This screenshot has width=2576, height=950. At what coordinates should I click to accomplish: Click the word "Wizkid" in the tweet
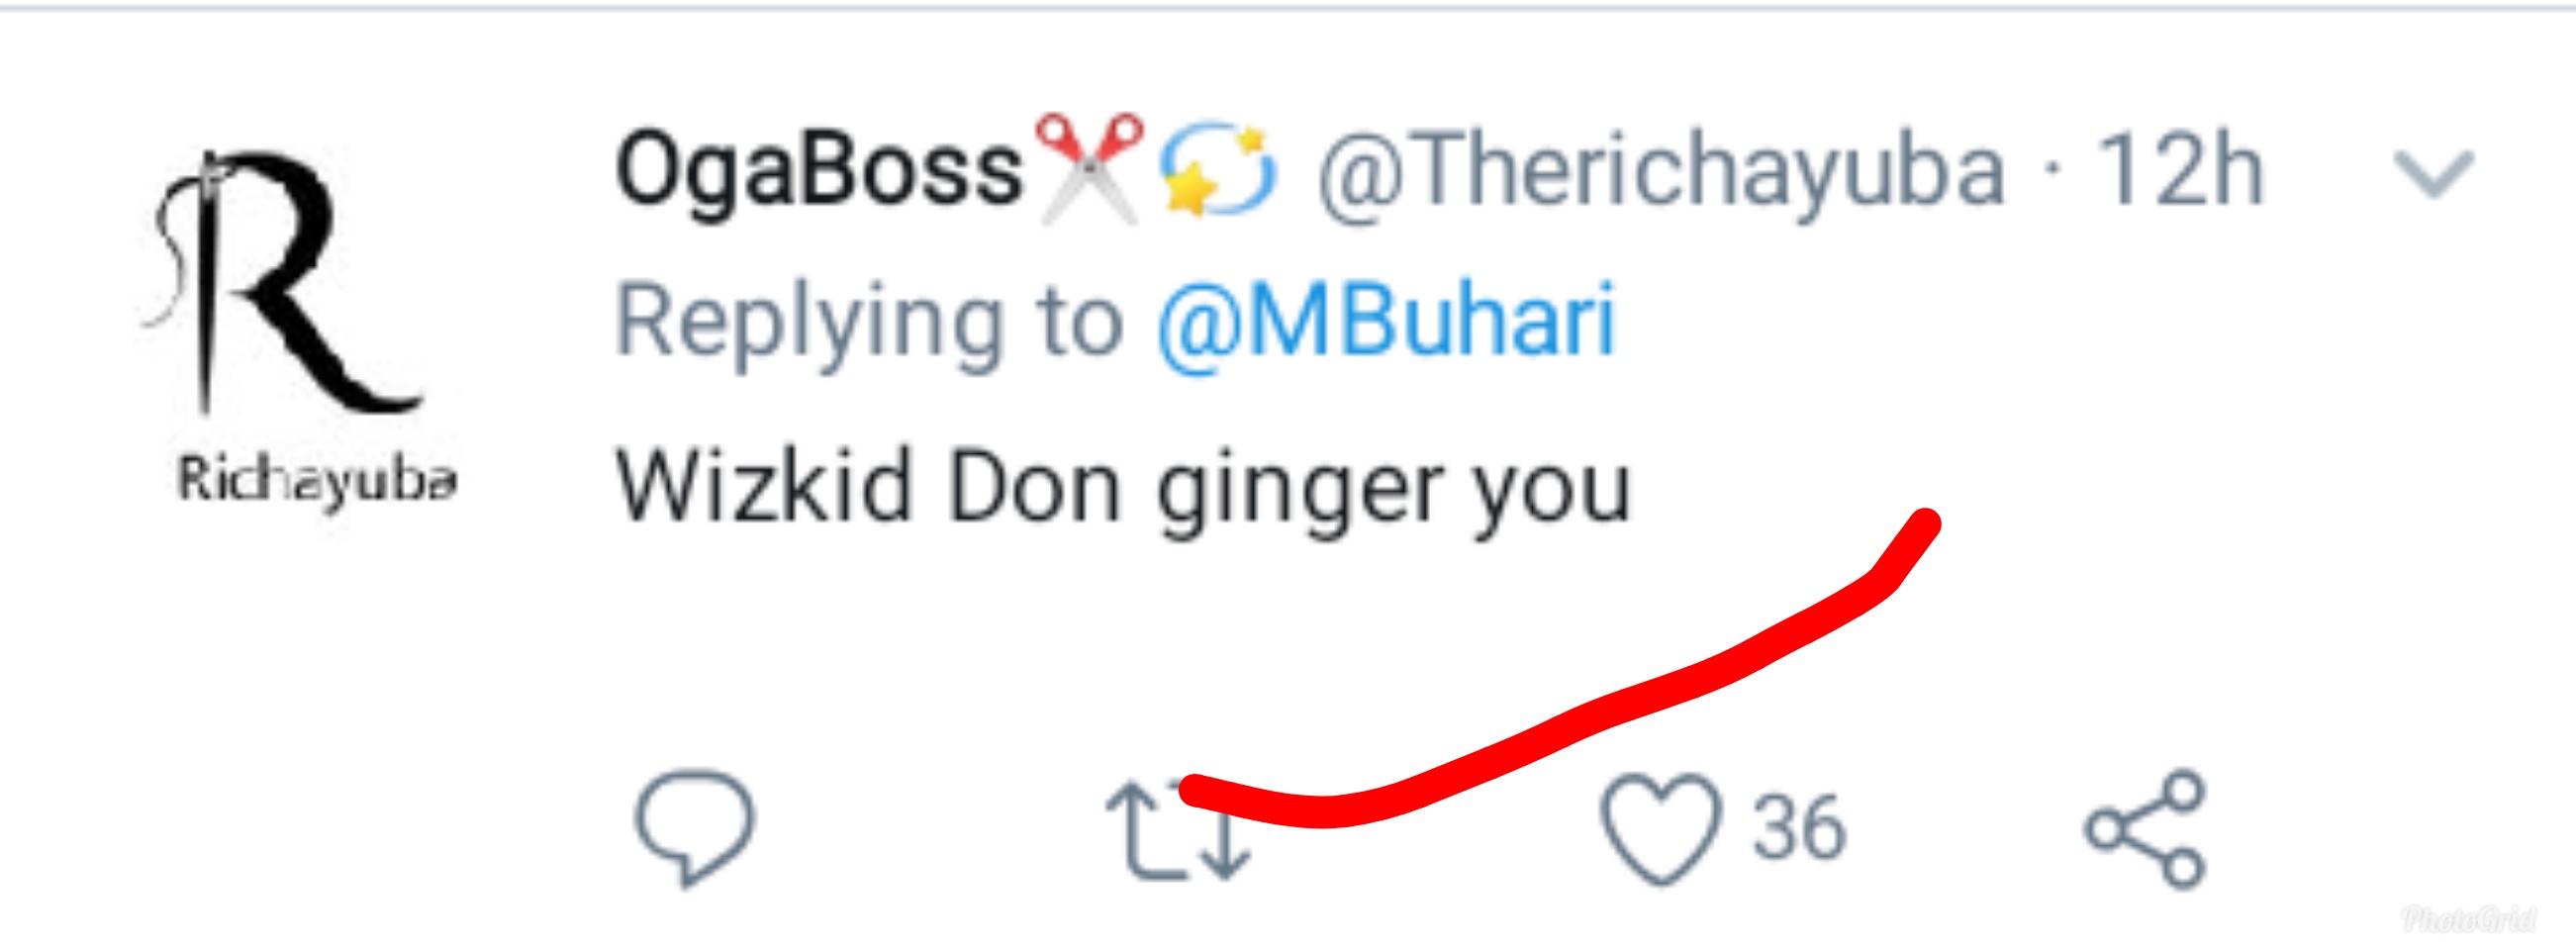pos(765,487)
